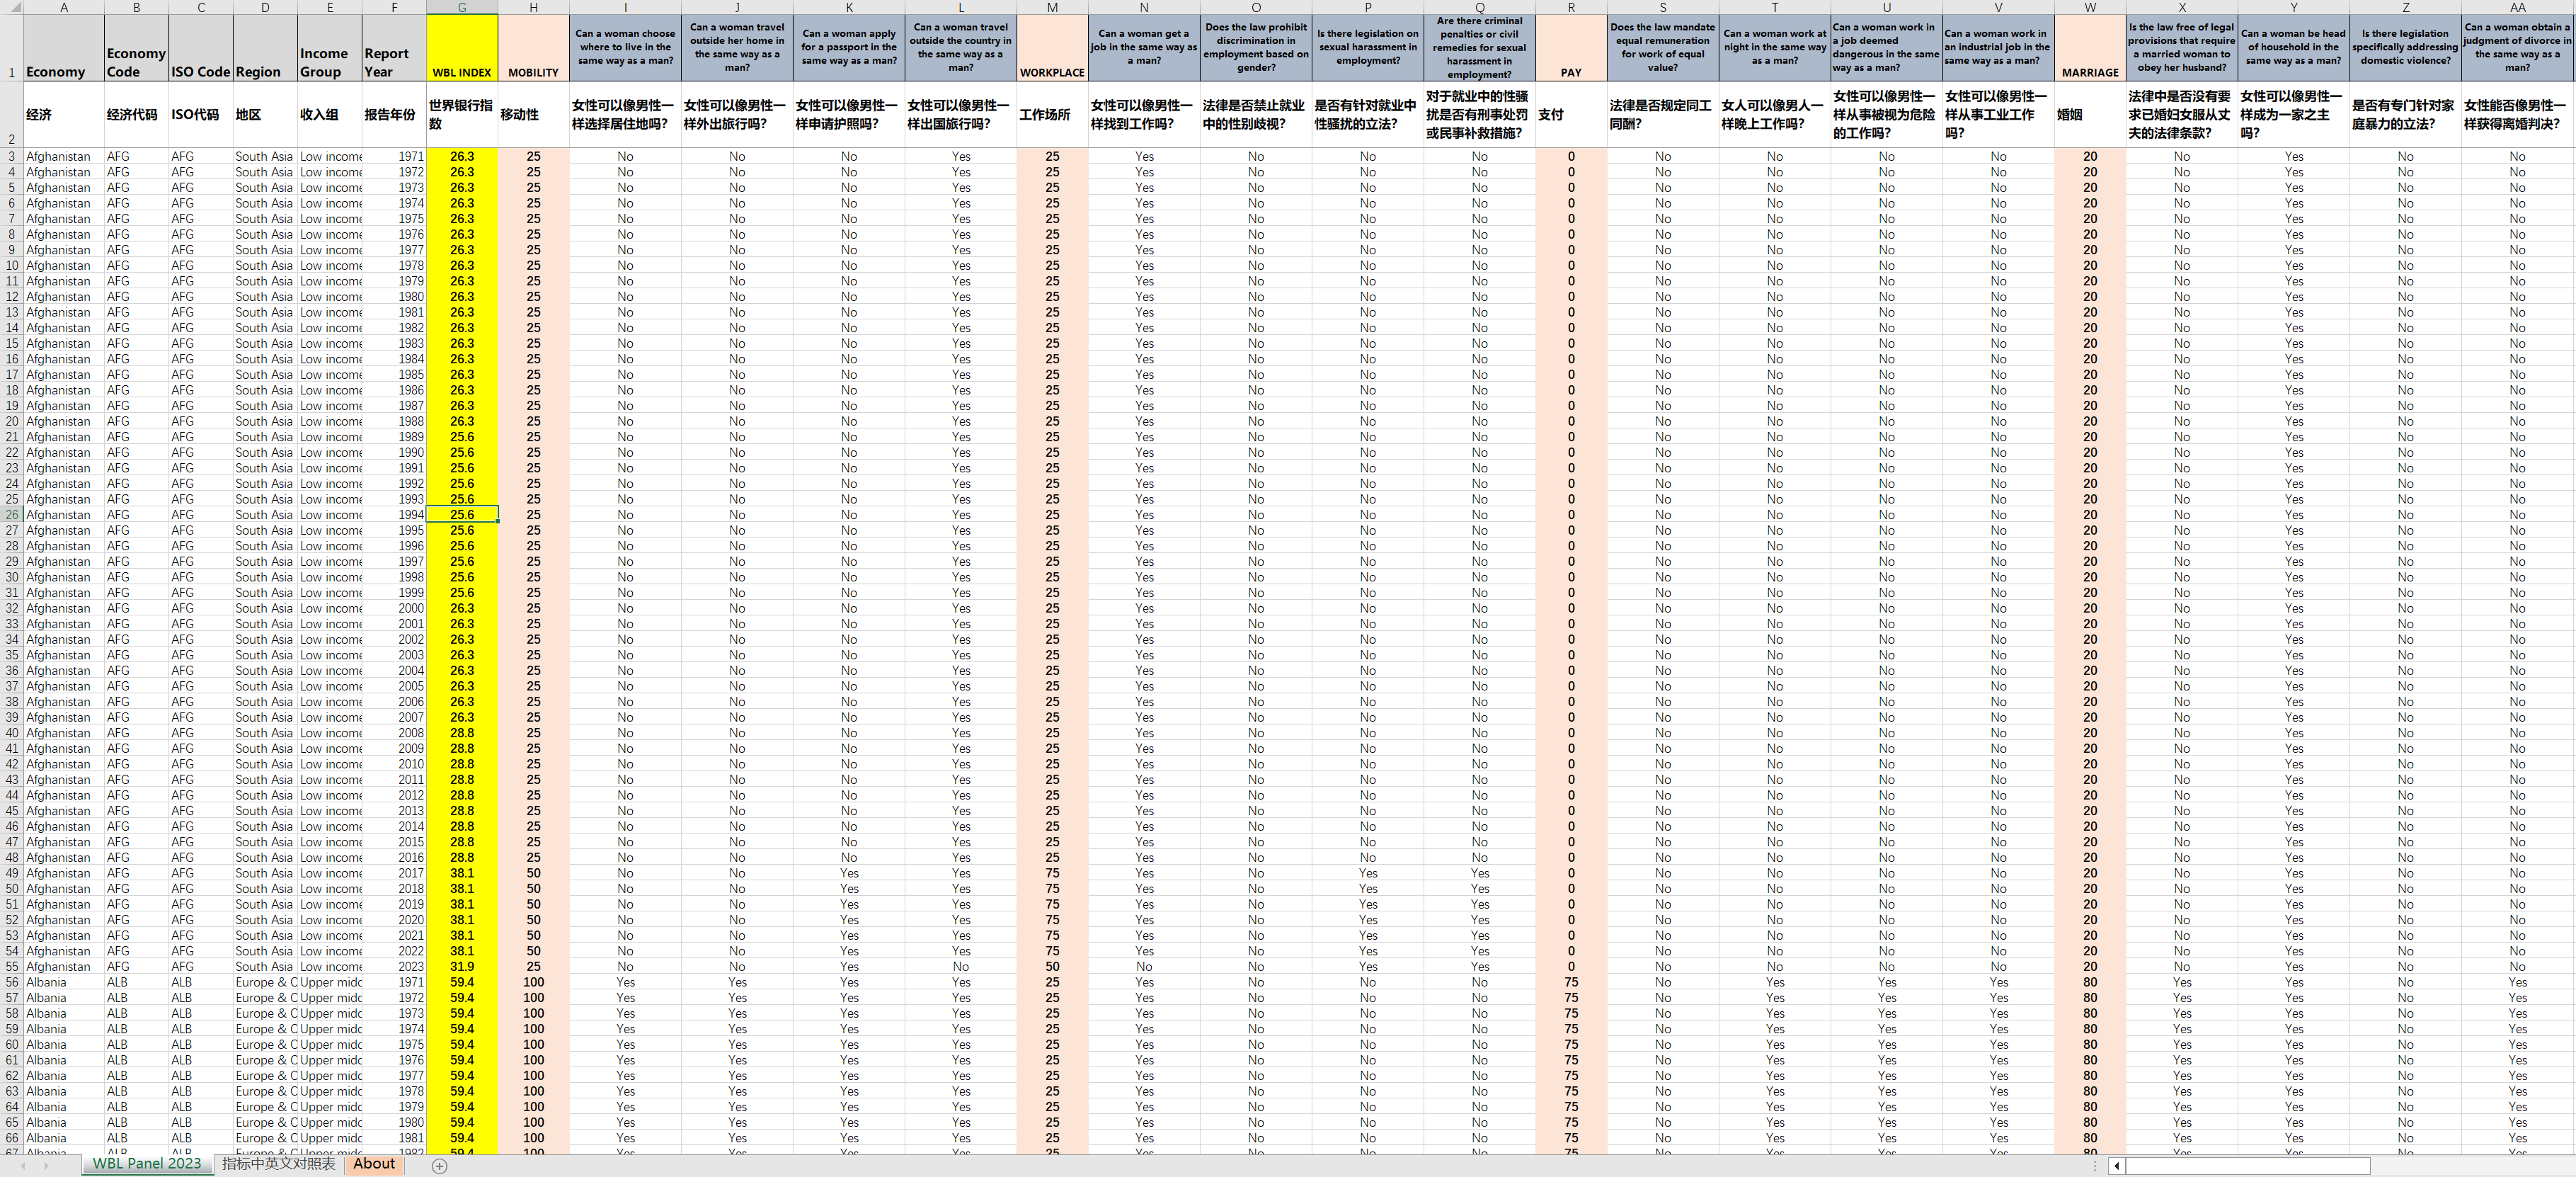This screenshot has width=2576, height=1177.
Task: Click the previous sheet navigation arrow
Action: pos(22,1166)
